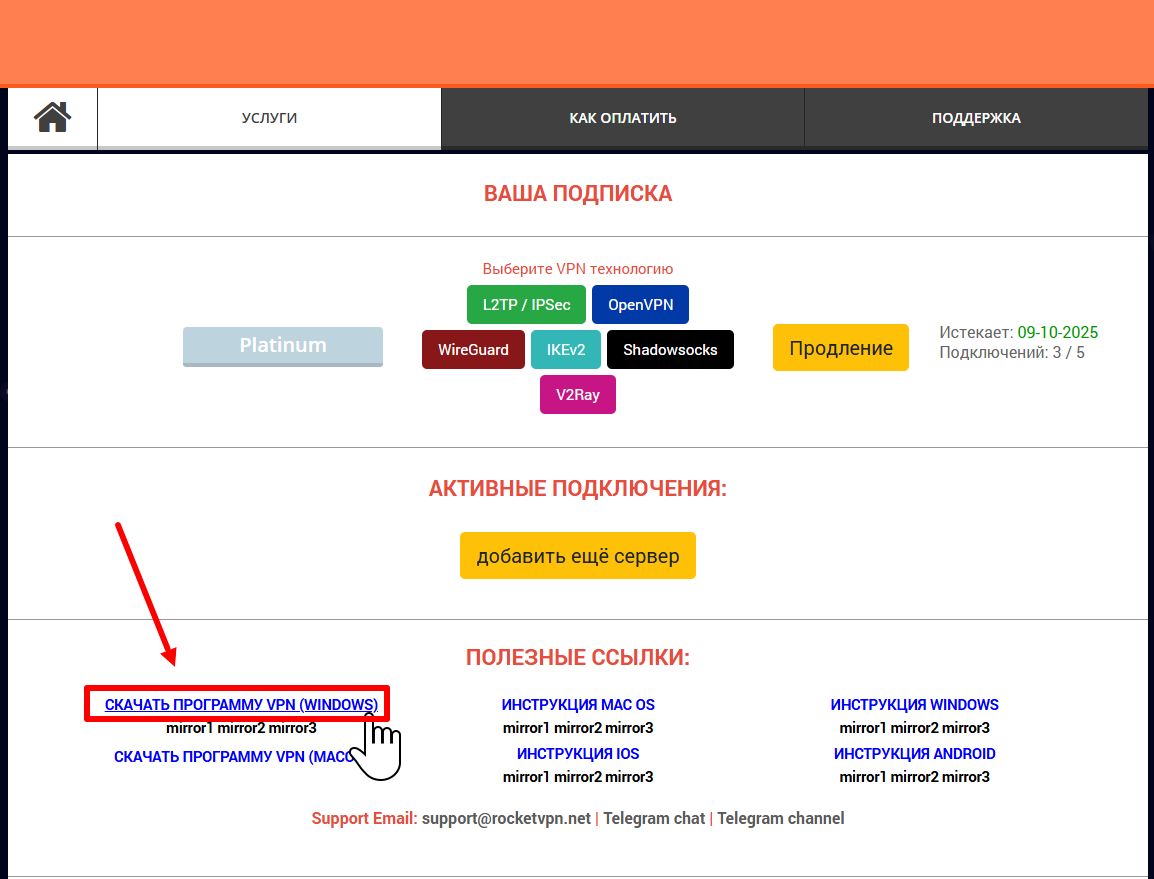The width and height of the screenshot is (1154, 879).
Task: Select Shadowsocks technology button
Action: click(670, 350)
